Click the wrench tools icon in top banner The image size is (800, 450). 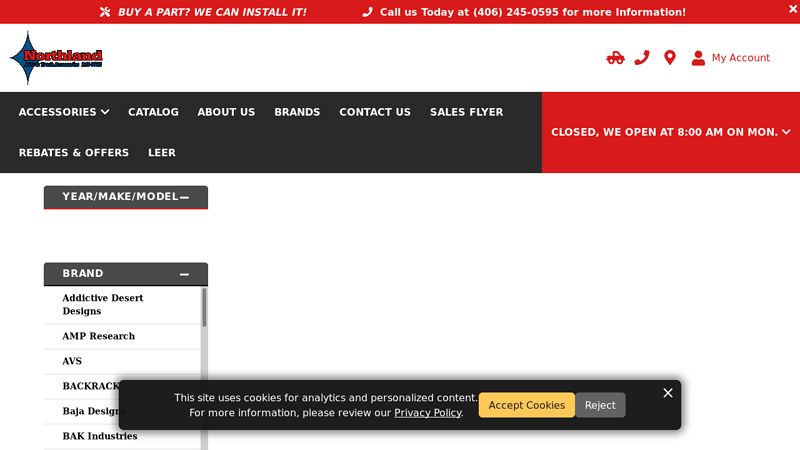106,12
